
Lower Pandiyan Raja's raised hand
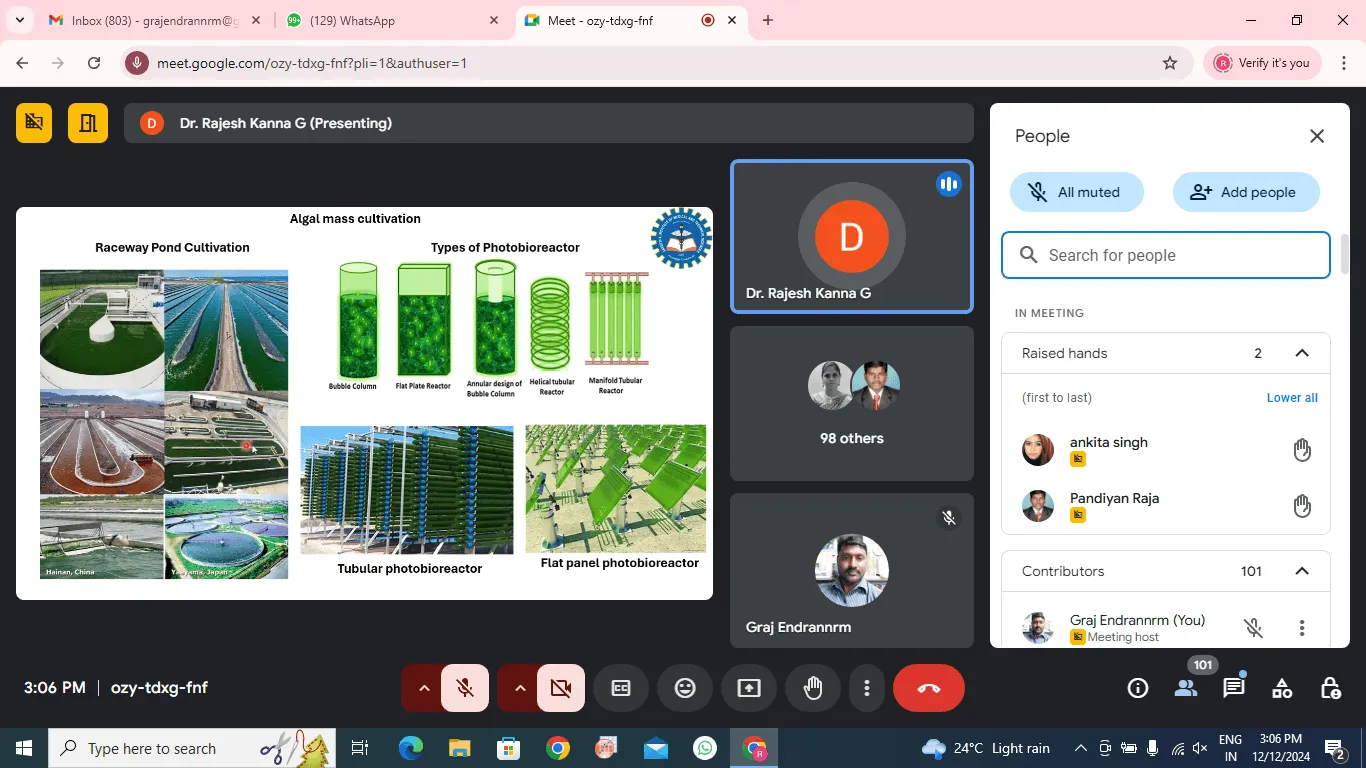tap(1302, 506)
